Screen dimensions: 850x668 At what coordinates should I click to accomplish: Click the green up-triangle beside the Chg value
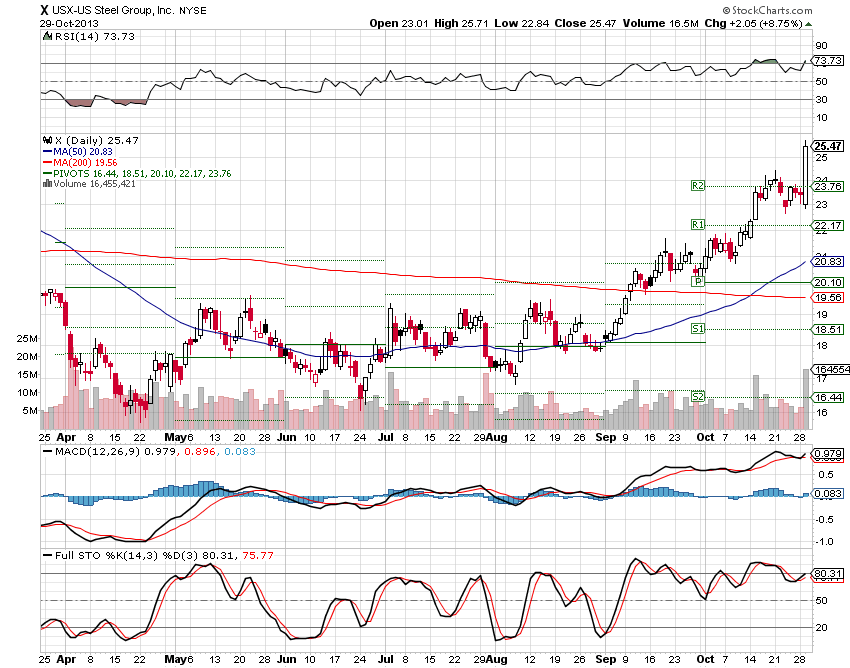coord(808,24)
